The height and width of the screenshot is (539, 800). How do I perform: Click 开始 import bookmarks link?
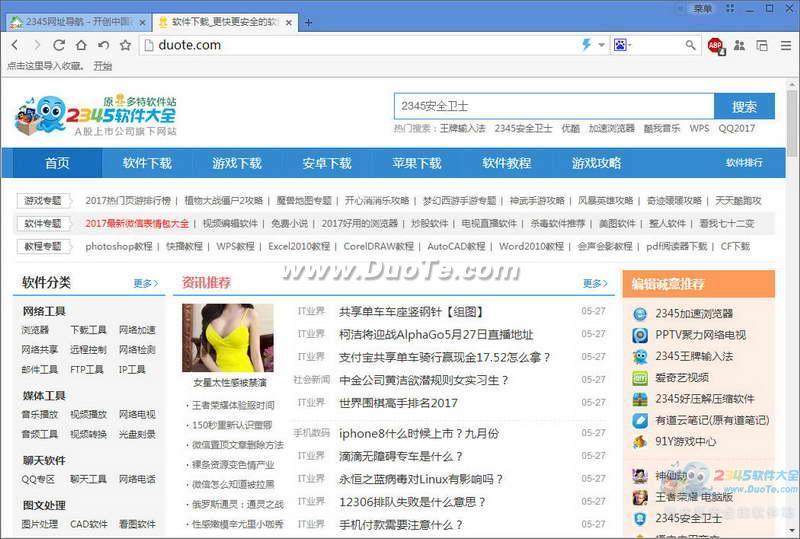(103, 66)
